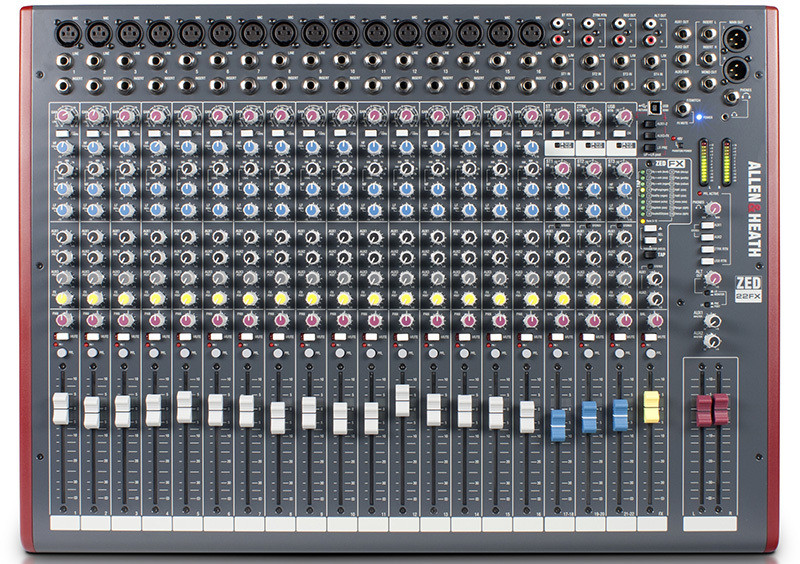
Task: Click the channel 4 LINE input jack
Action: pyautogui.click(x=156, y=61)
